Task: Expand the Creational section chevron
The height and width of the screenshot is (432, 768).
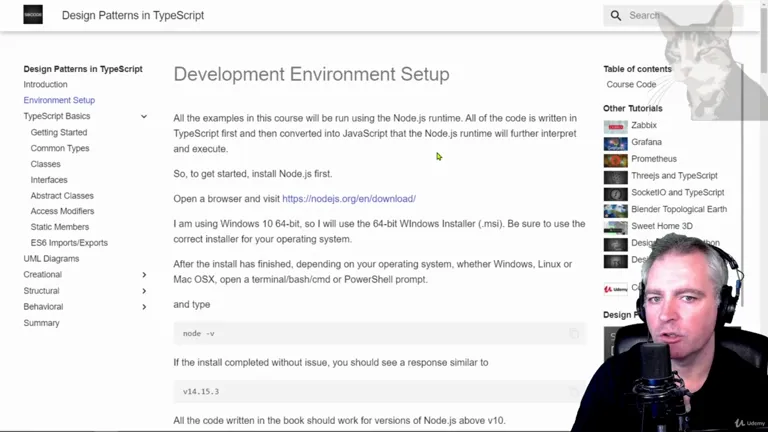Action: pyautogui.click(x=144, y=275)
